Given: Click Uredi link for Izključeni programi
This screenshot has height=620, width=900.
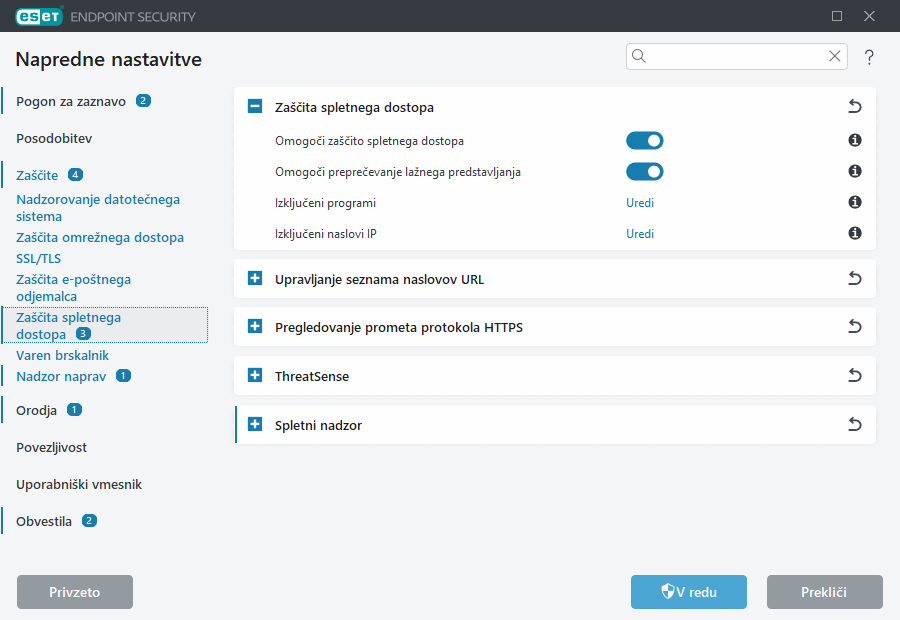Looking at the screenshot, I should 640,203.
